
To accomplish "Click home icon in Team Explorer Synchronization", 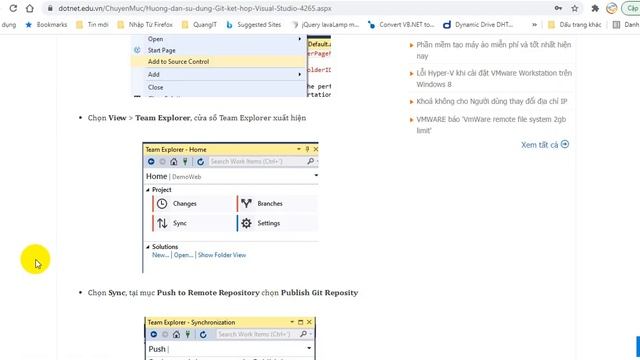I will click(176, 334).
